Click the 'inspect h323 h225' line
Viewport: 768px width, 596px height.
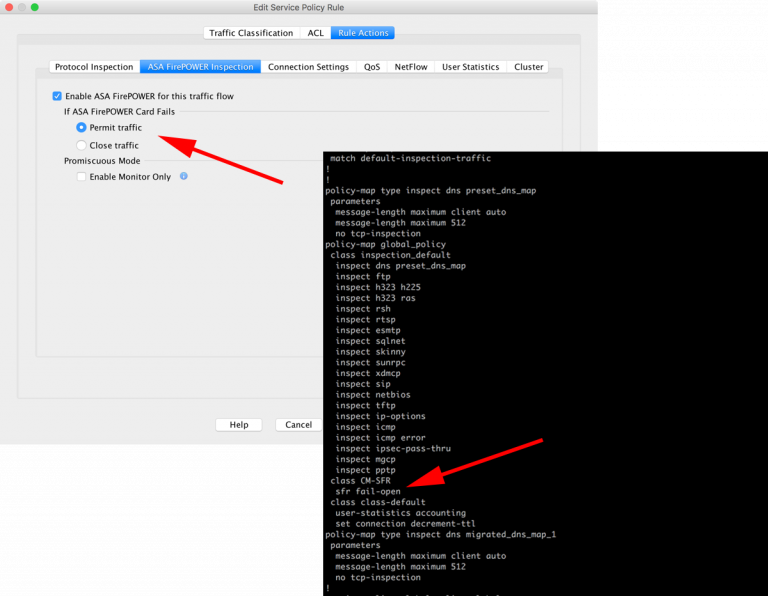(378, 287)
